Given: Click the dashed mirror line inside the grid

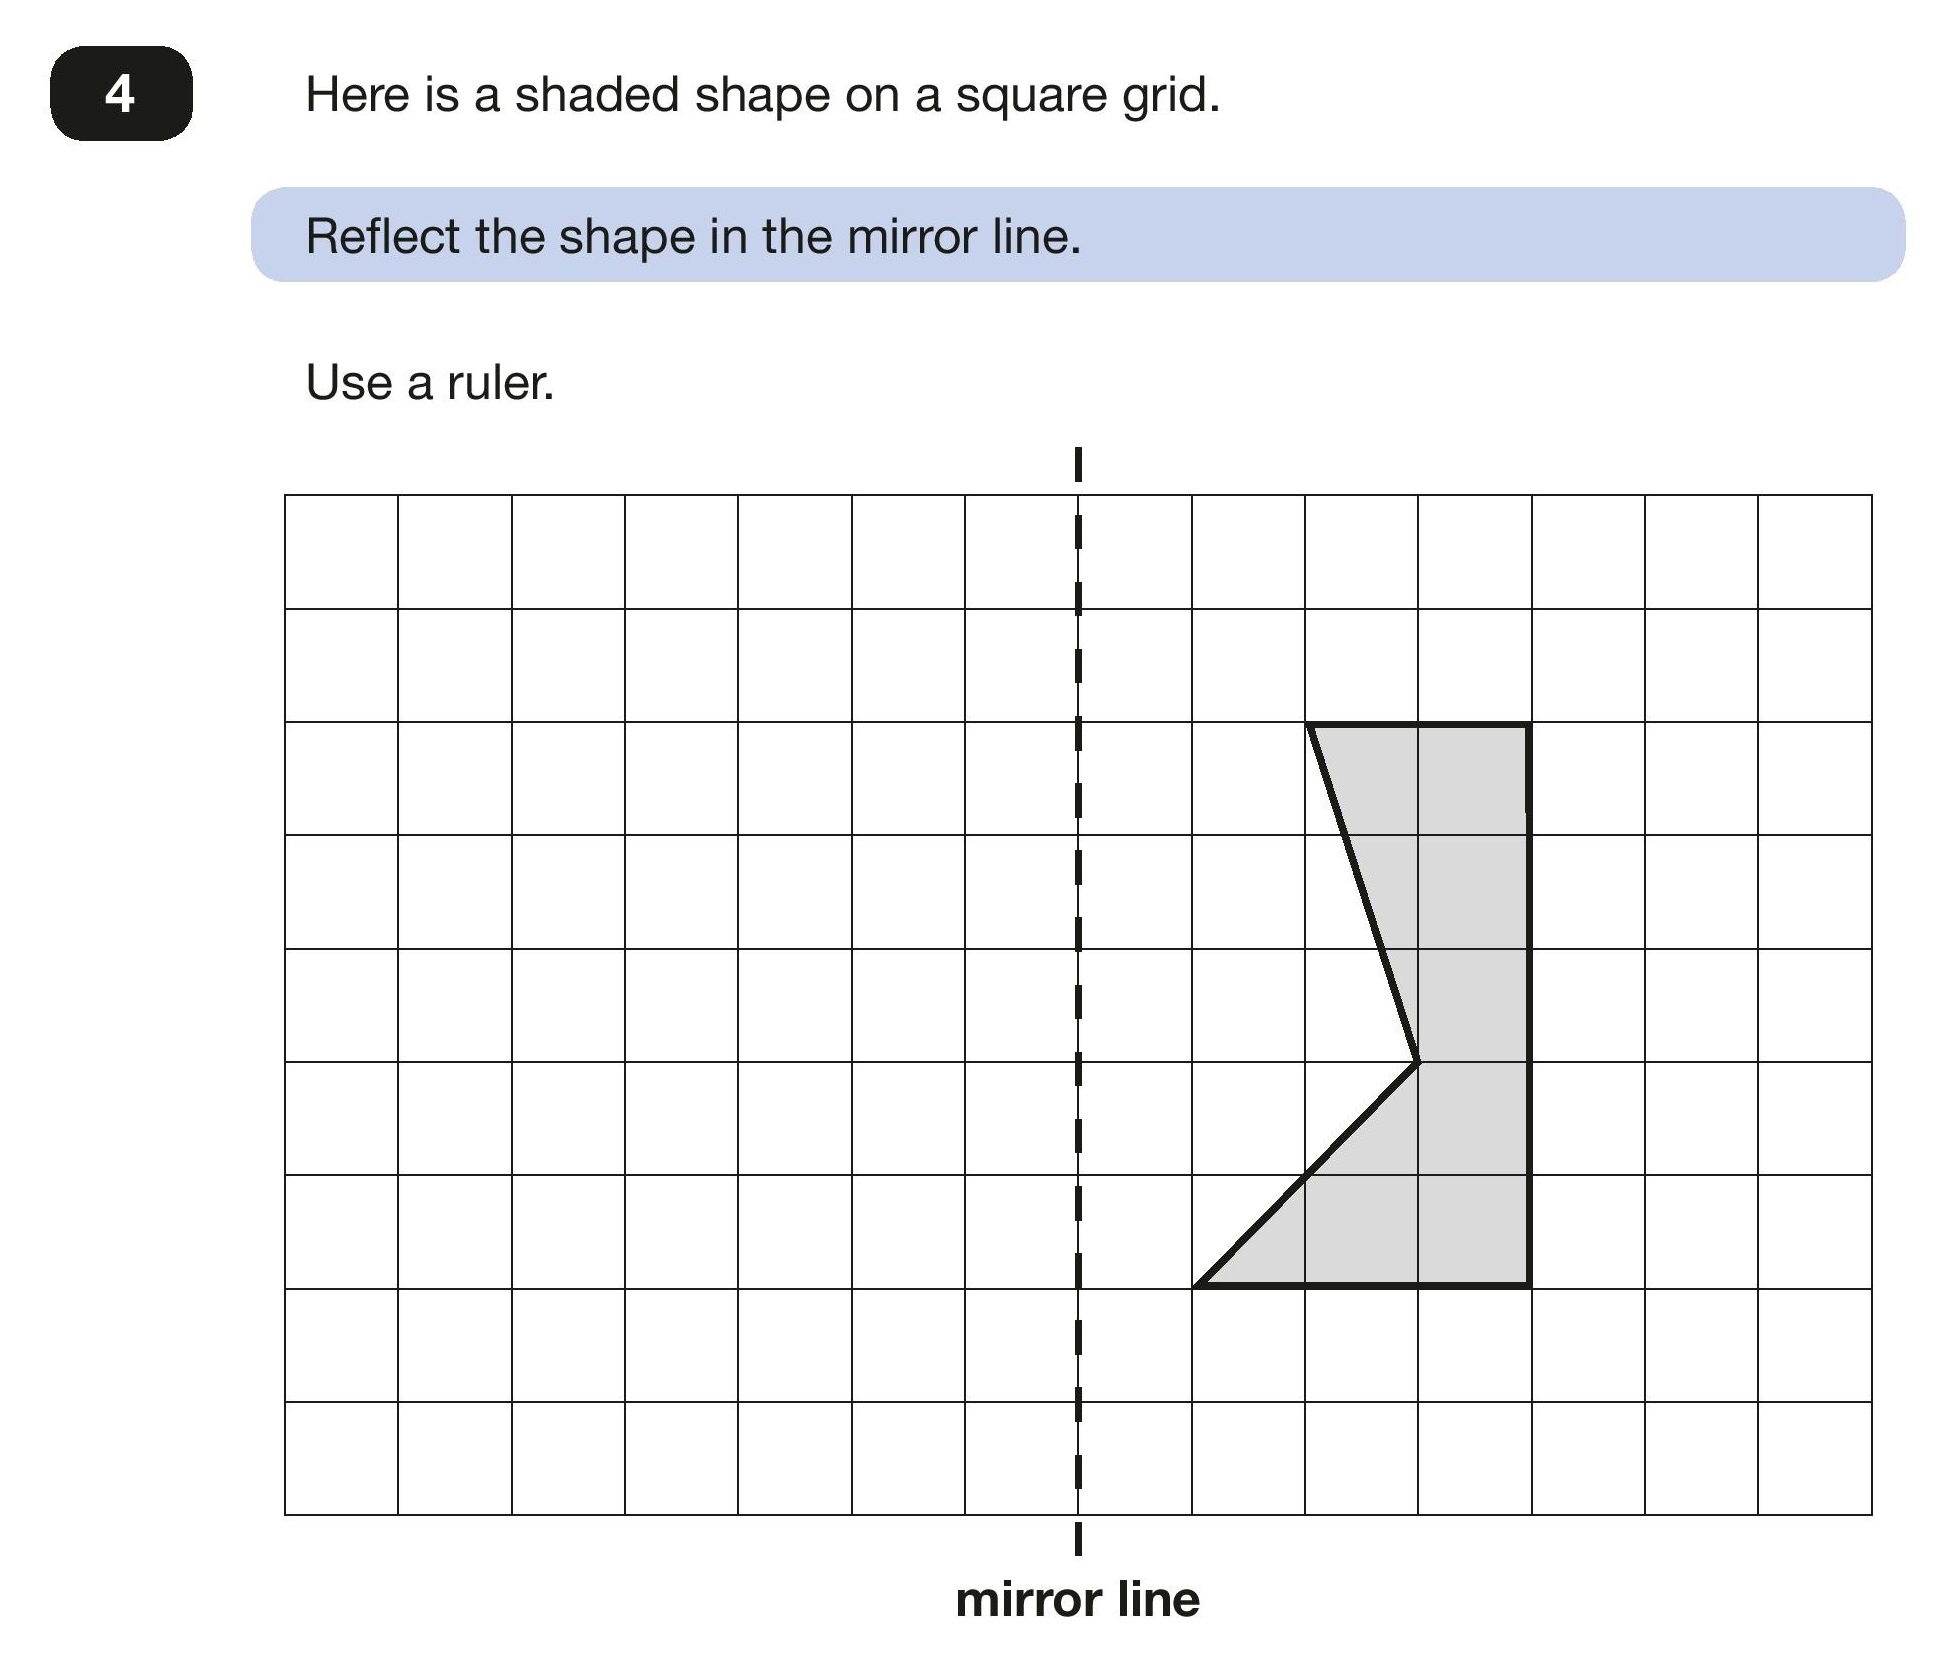Looking at the screenshot, I should [x=1078, y=1005].
